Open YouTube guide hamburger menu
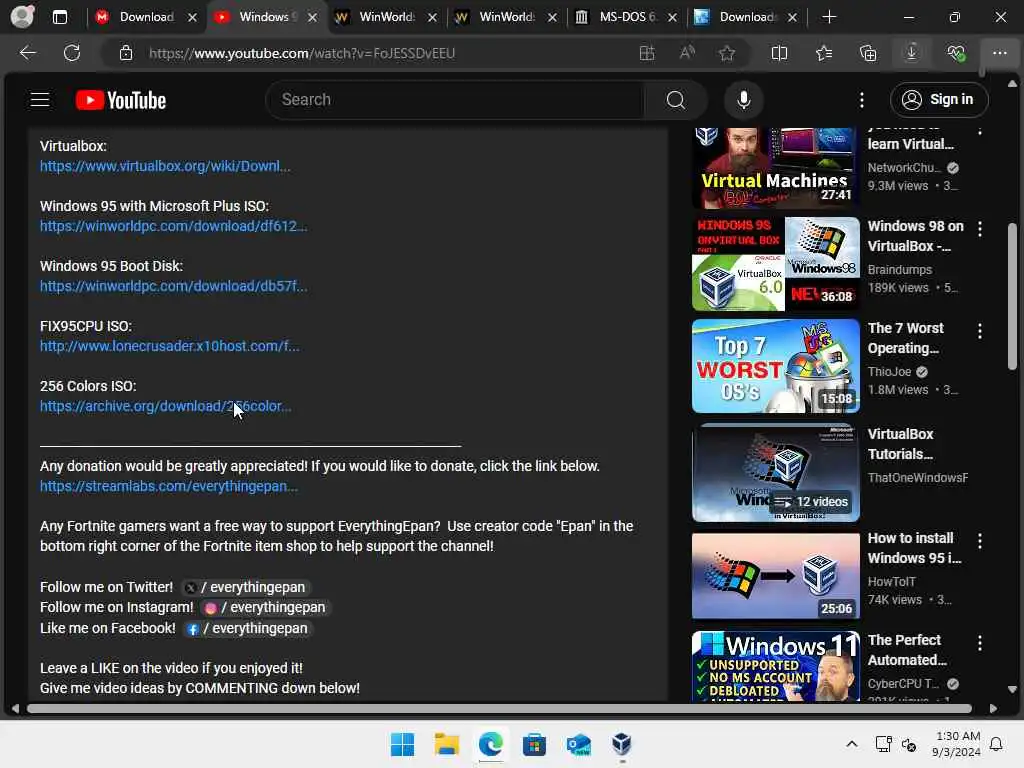 coord(40,99)
